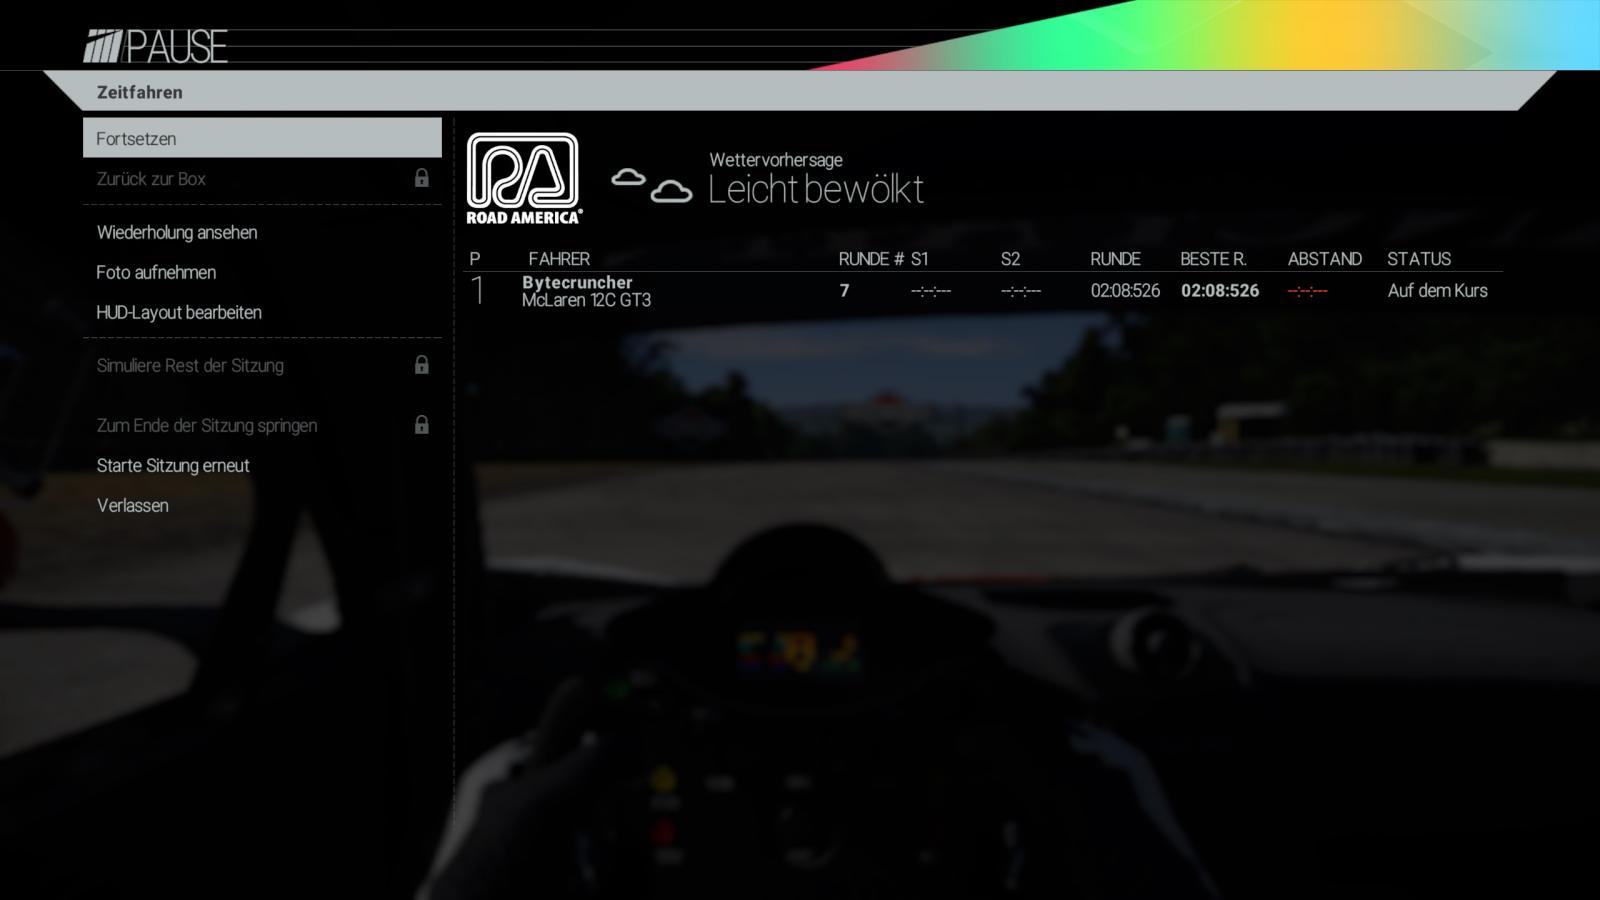The height and width of the screenshot is (900, 1600).
Task: Click the FAHRER column header
Action: coord(559,259)
